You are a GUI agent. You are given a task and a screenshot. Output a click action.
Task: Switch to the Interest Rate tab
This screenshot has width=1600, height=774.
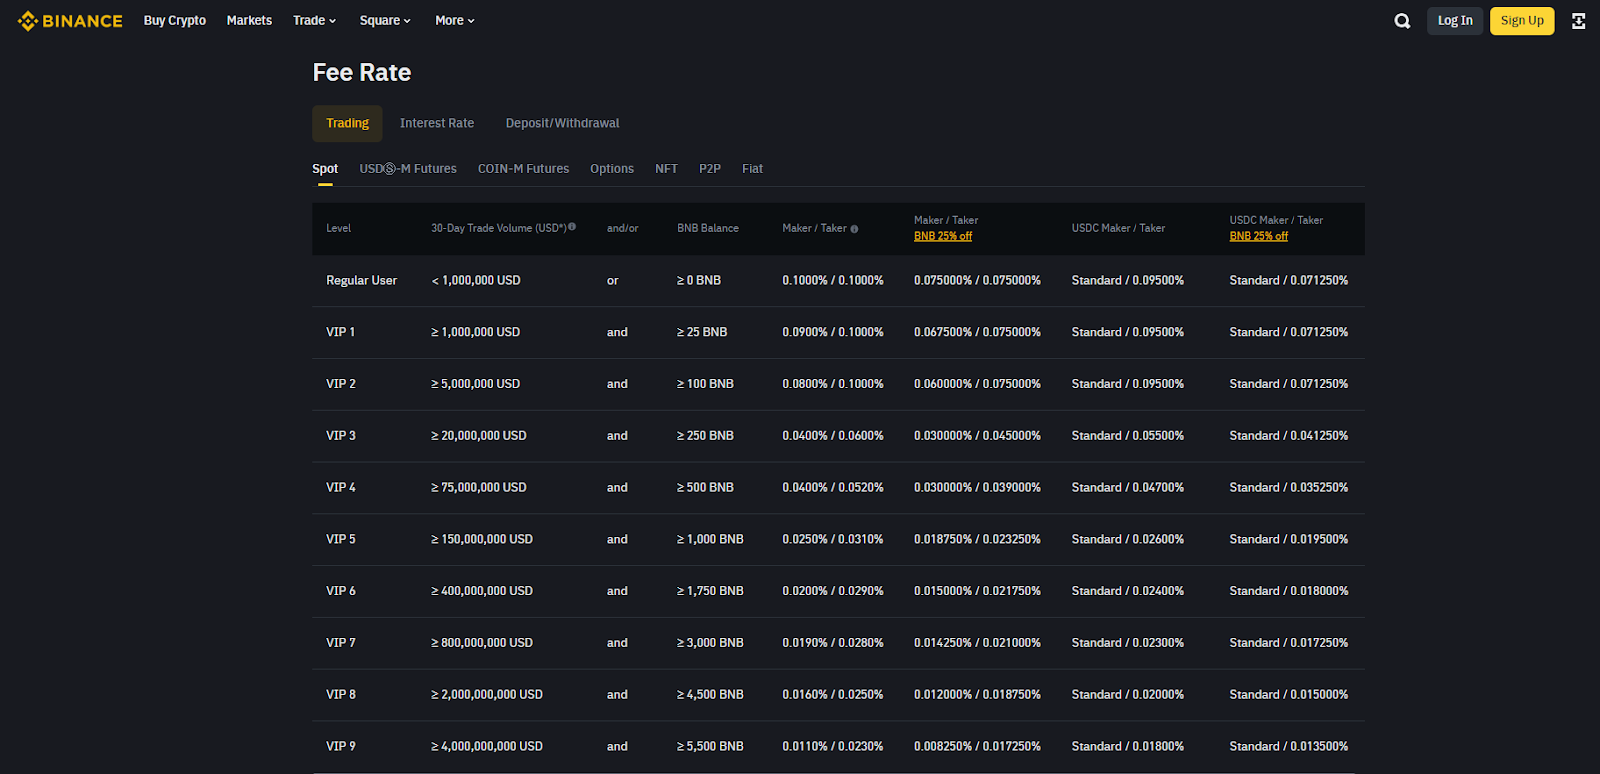(437, 123)
